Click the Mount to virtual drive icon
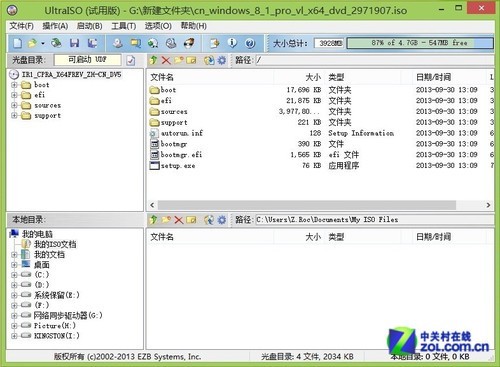 171,43
